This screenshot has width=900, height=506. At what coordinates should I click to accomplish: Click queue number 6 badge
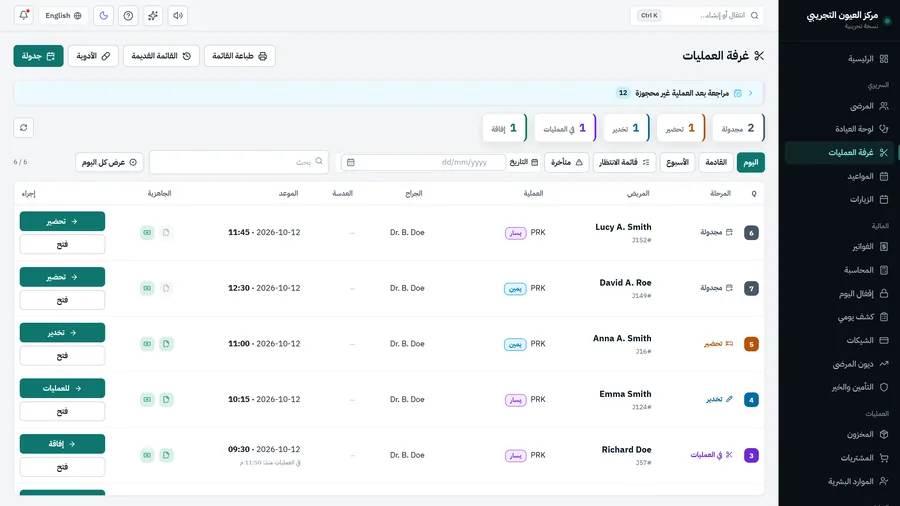coord(751,233)
